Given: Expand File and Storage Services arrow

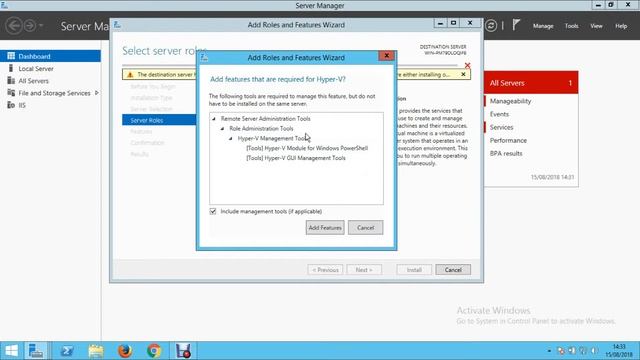Looking at the screenshot, I should pyautogui.click(x=97, y=93).
